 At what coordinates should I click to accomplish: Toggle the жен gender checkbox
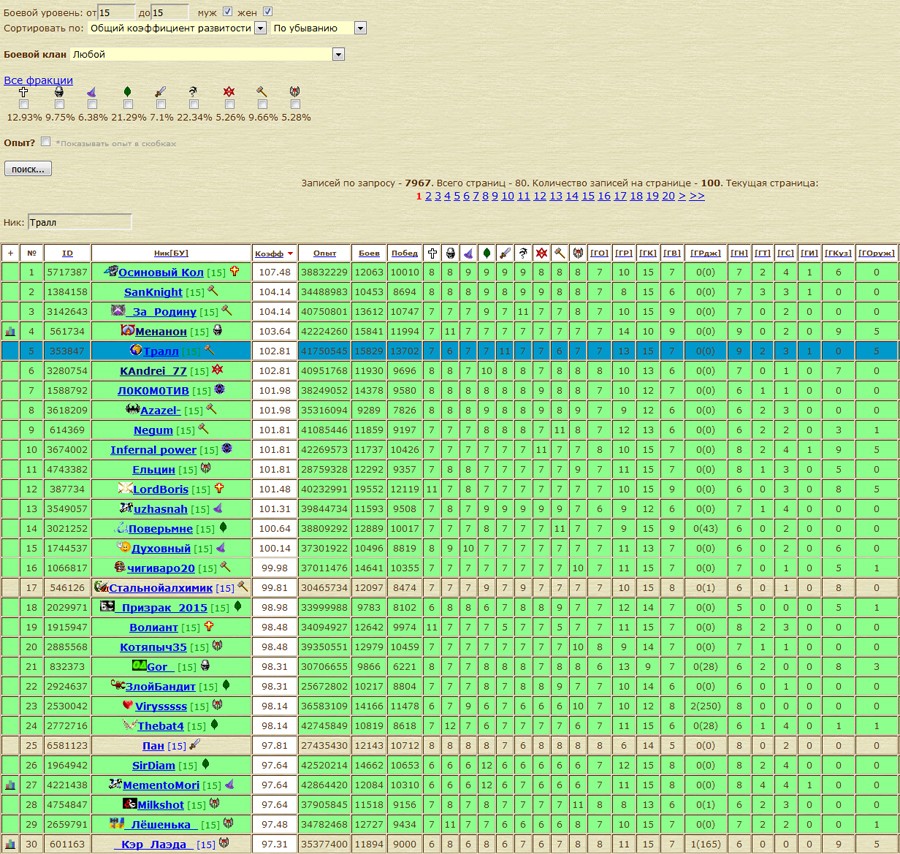[x=267, y=11]
